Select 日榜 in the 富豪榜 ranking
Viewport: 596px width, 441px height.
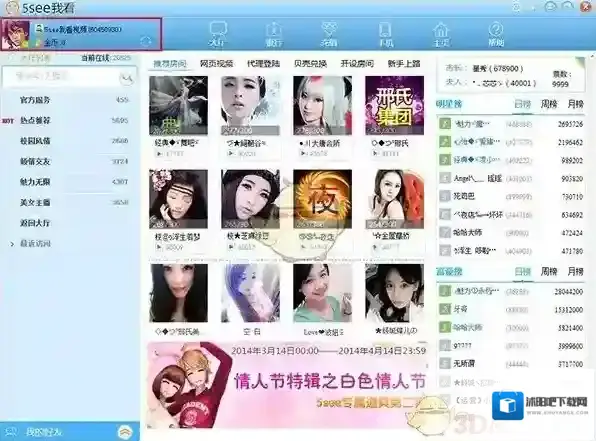522,272
